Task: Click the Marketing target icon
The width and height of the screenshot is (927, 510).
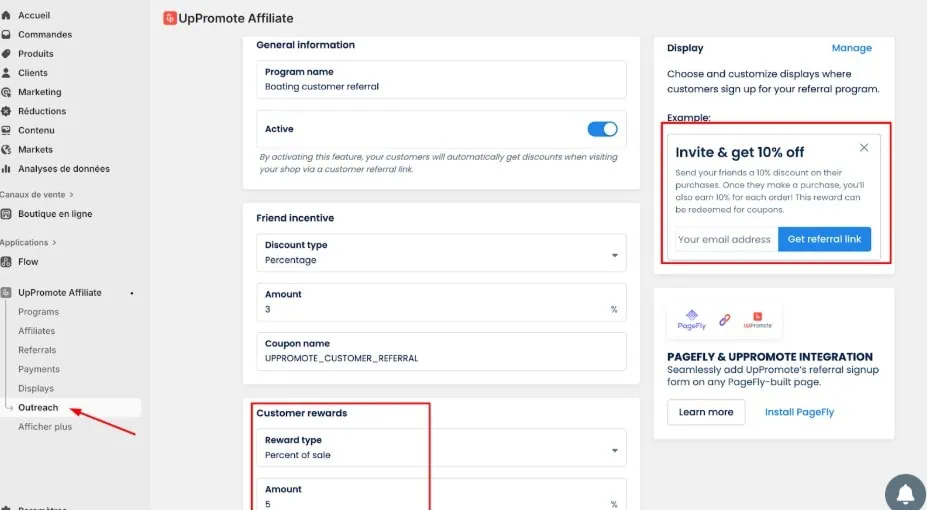Action: tap(6, 92)
